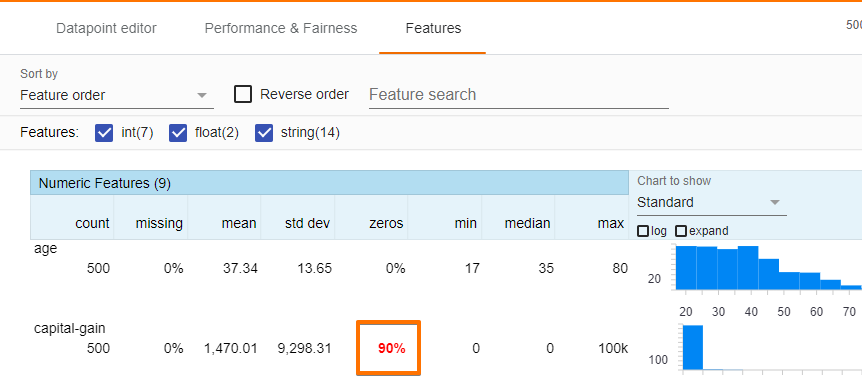Click the age histogram chart
Image resolution: width=862 pixels, height=387 pixels.
click(769, 267)
